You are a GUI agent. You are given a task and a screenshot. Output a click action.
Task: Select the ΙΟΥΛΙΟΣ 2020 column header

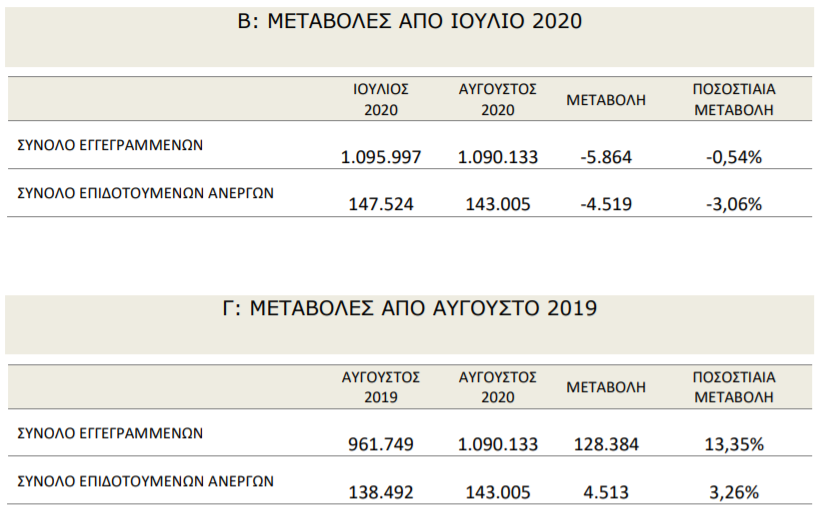[x=381, y=100]
